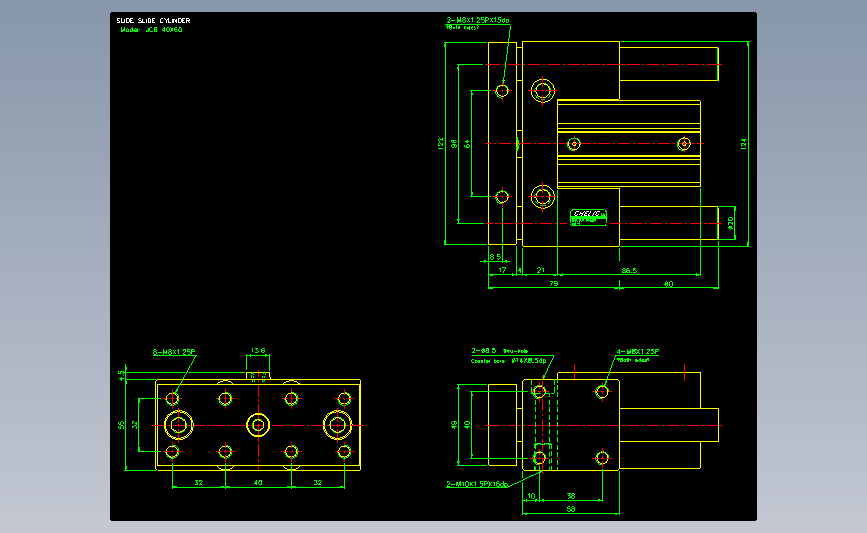Select the Model: JCB 40X60 label
The image size is (867, 533).
151,30
